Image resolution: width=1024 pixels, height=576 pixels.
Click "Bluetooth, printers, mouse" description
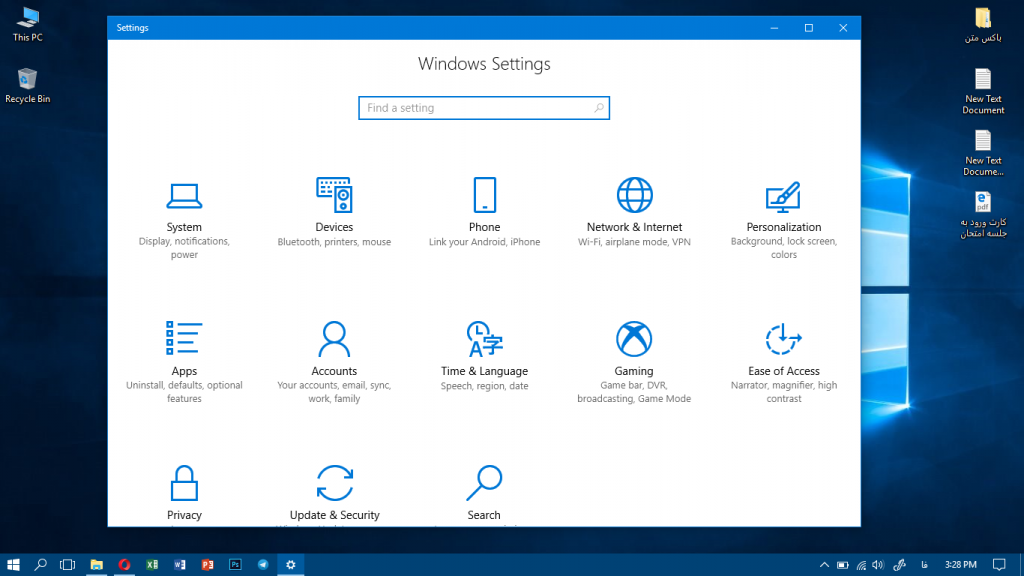pyautogui.click(x=334, y=242)
